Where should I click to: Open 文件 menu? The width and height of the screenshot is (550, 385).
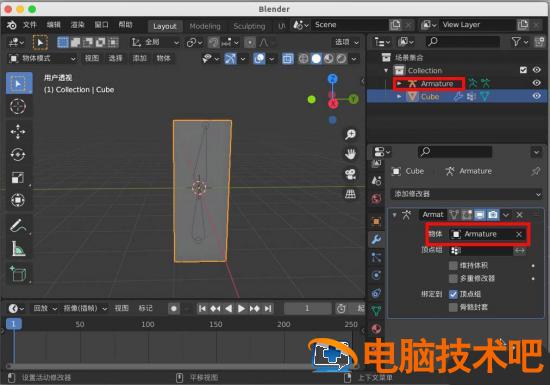click(30, 25)
